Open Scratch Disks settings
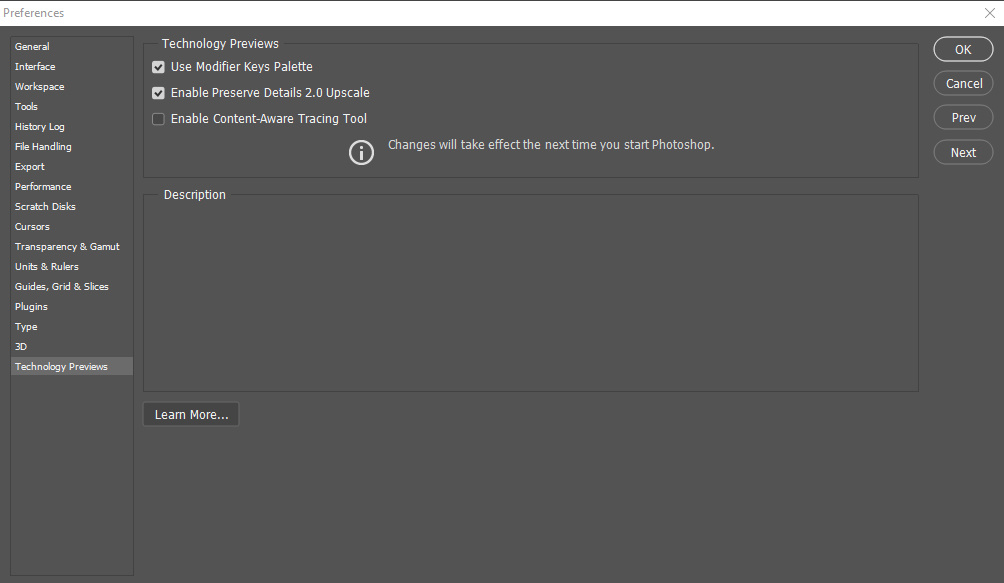 tap(45, 207)
